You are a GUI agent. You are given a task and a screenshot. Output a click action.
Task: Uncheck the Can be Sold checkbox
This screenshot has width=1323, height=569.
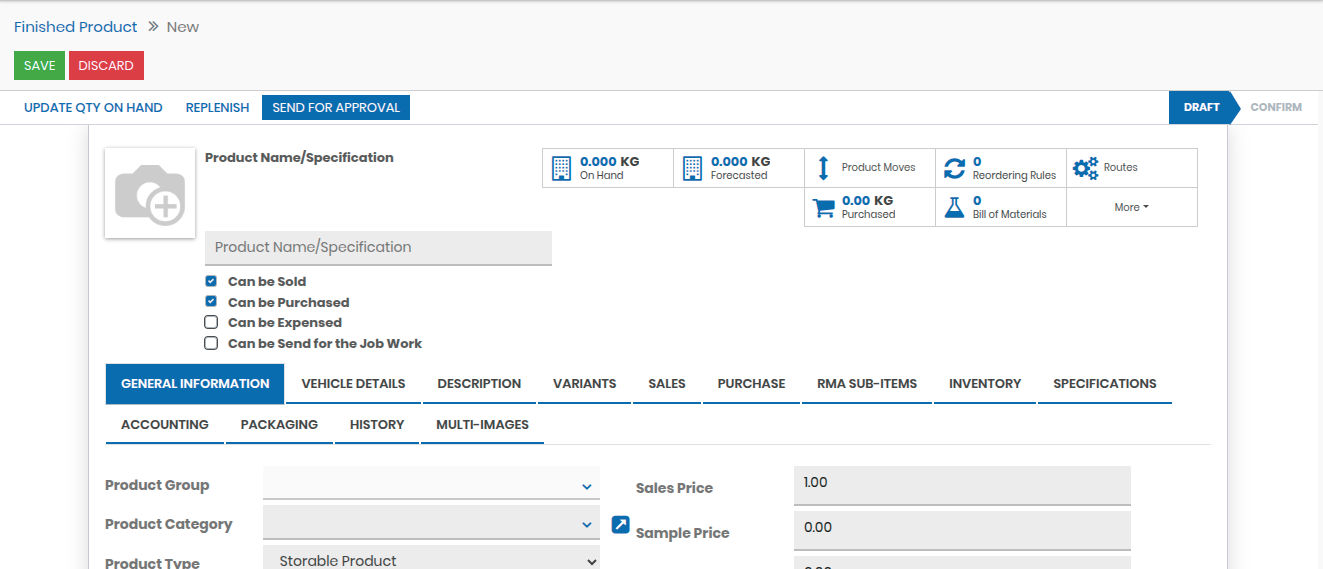[211, 282]
